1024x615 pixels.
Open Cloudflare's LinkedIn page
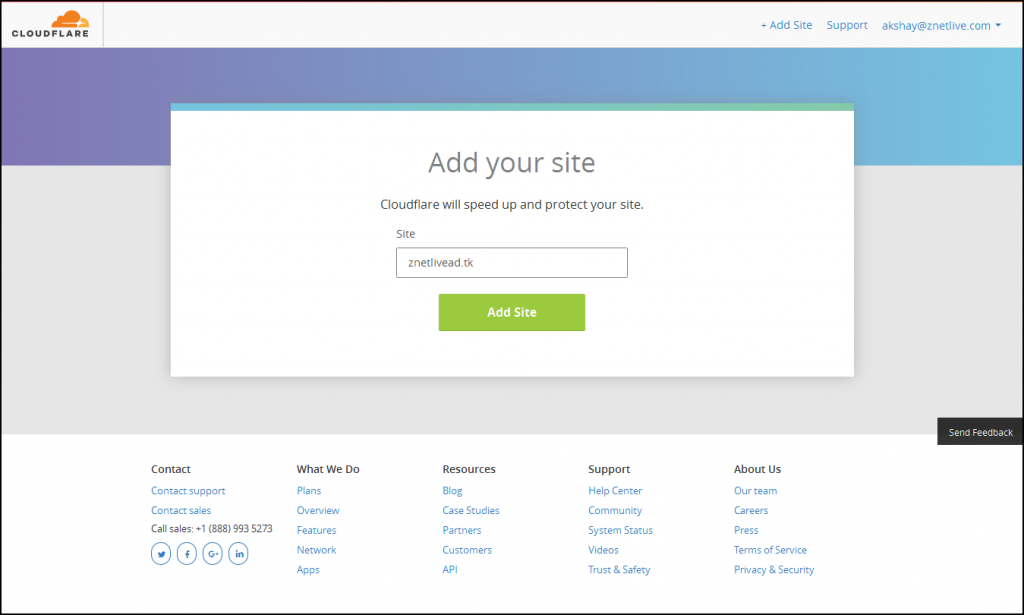[238, 553]
